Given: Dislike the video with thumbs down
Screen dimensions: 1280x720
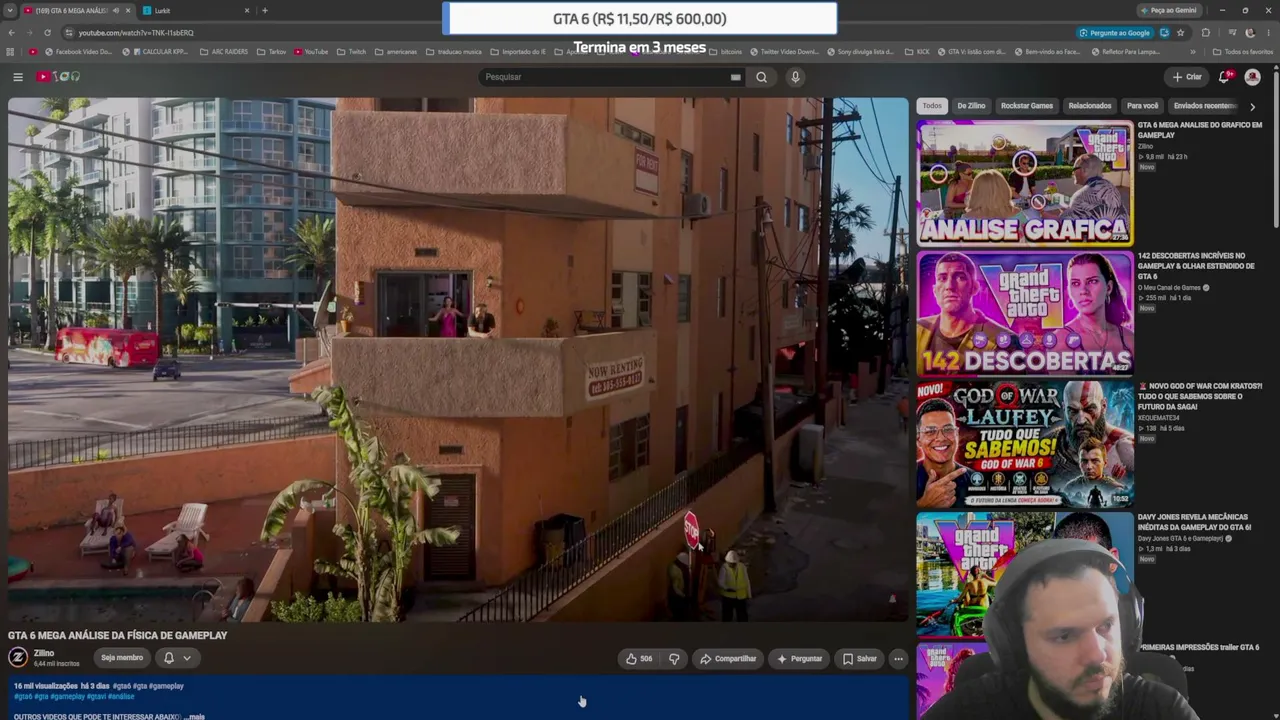Looking at the screenshot, I should (x=674, y=659).
